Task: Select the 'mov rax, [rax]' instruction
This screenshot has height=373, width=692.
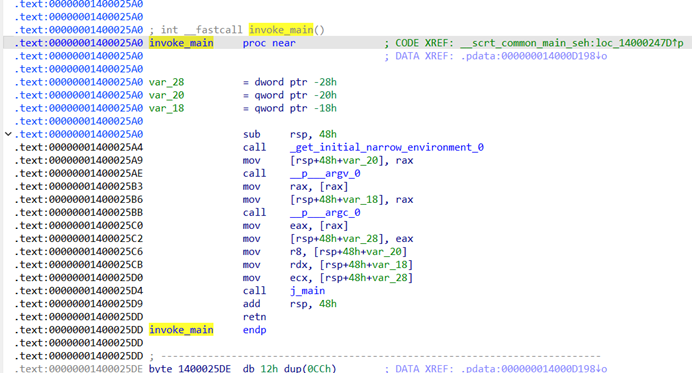Action: (295, 186)
